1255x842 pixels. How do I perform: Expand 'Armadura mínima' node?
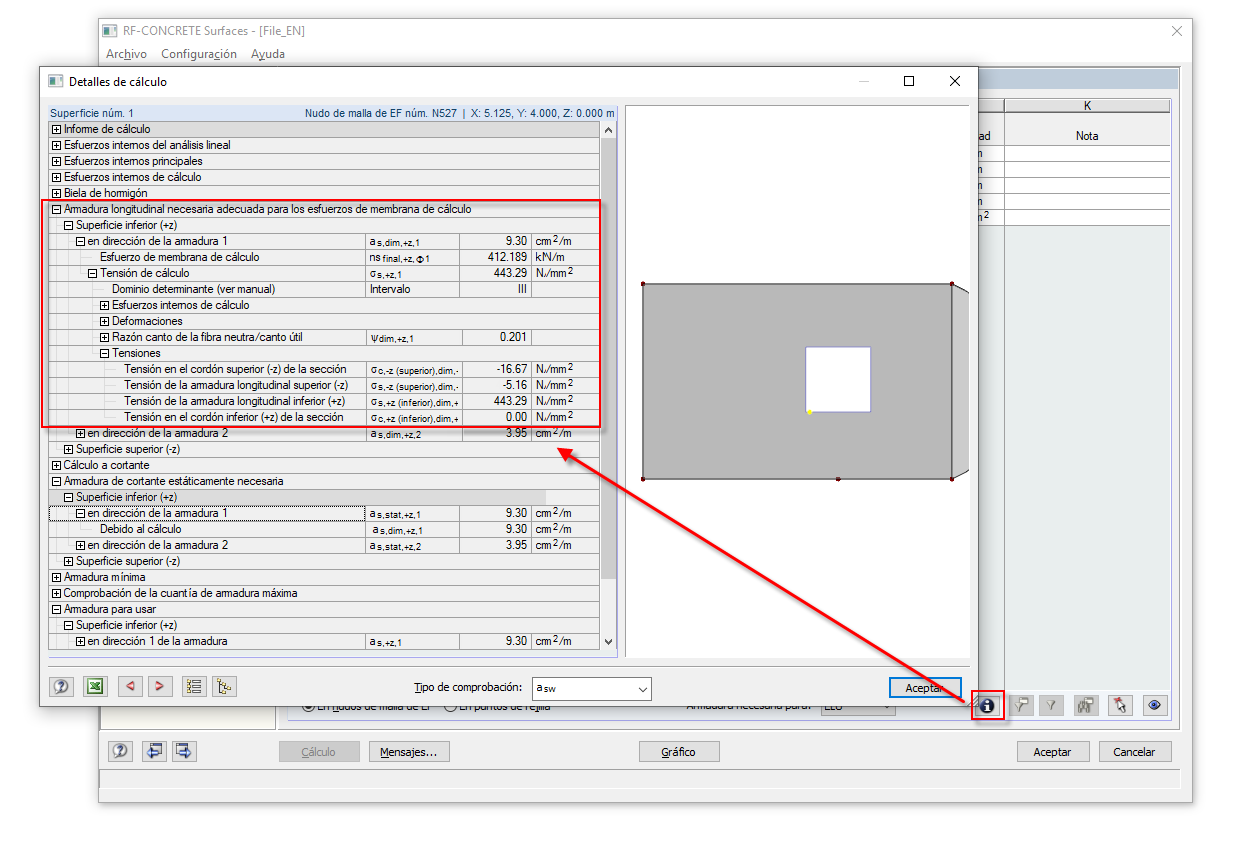56,577
